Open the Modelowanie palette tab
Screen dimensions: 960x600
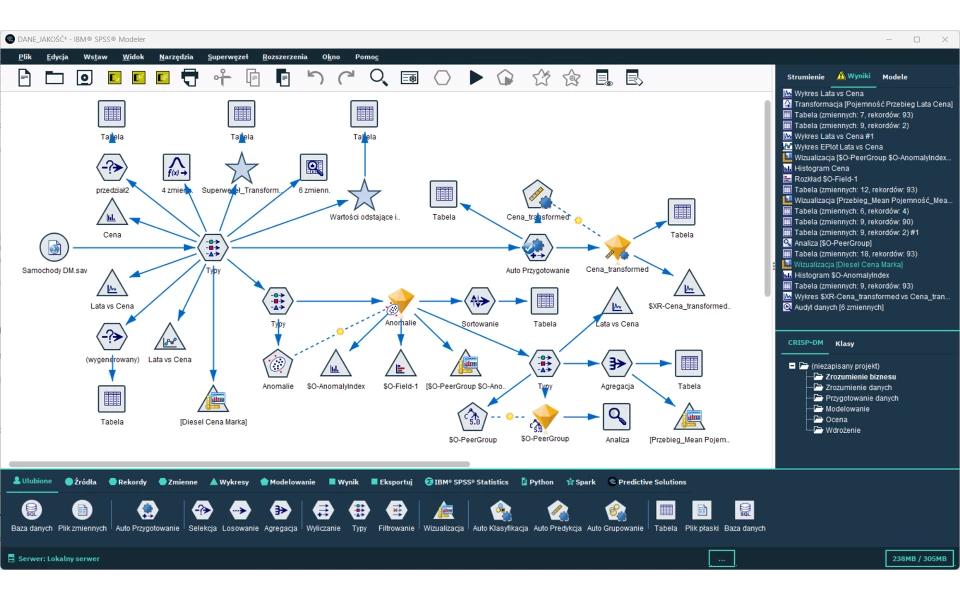point(288,482)
